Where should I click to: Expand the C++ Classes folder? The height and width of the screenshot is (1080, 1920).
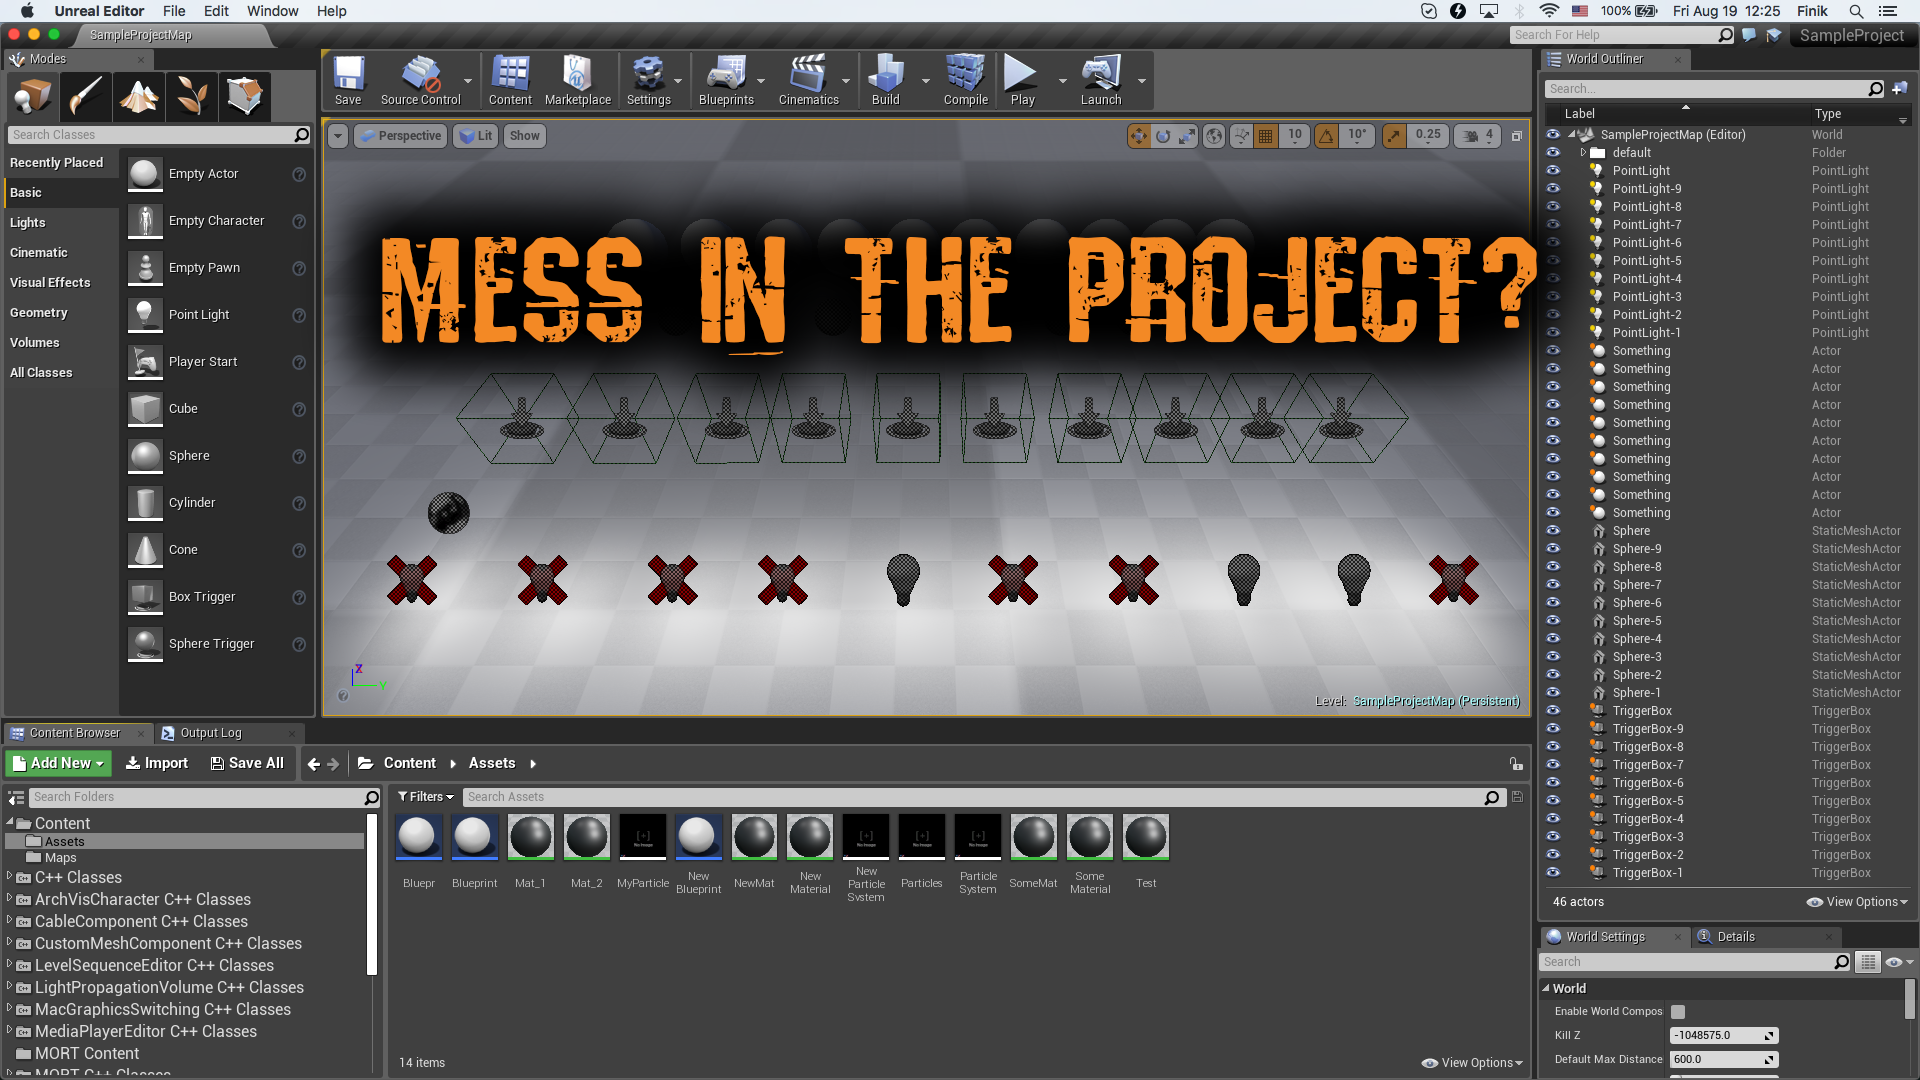click(x=10, y=877)
